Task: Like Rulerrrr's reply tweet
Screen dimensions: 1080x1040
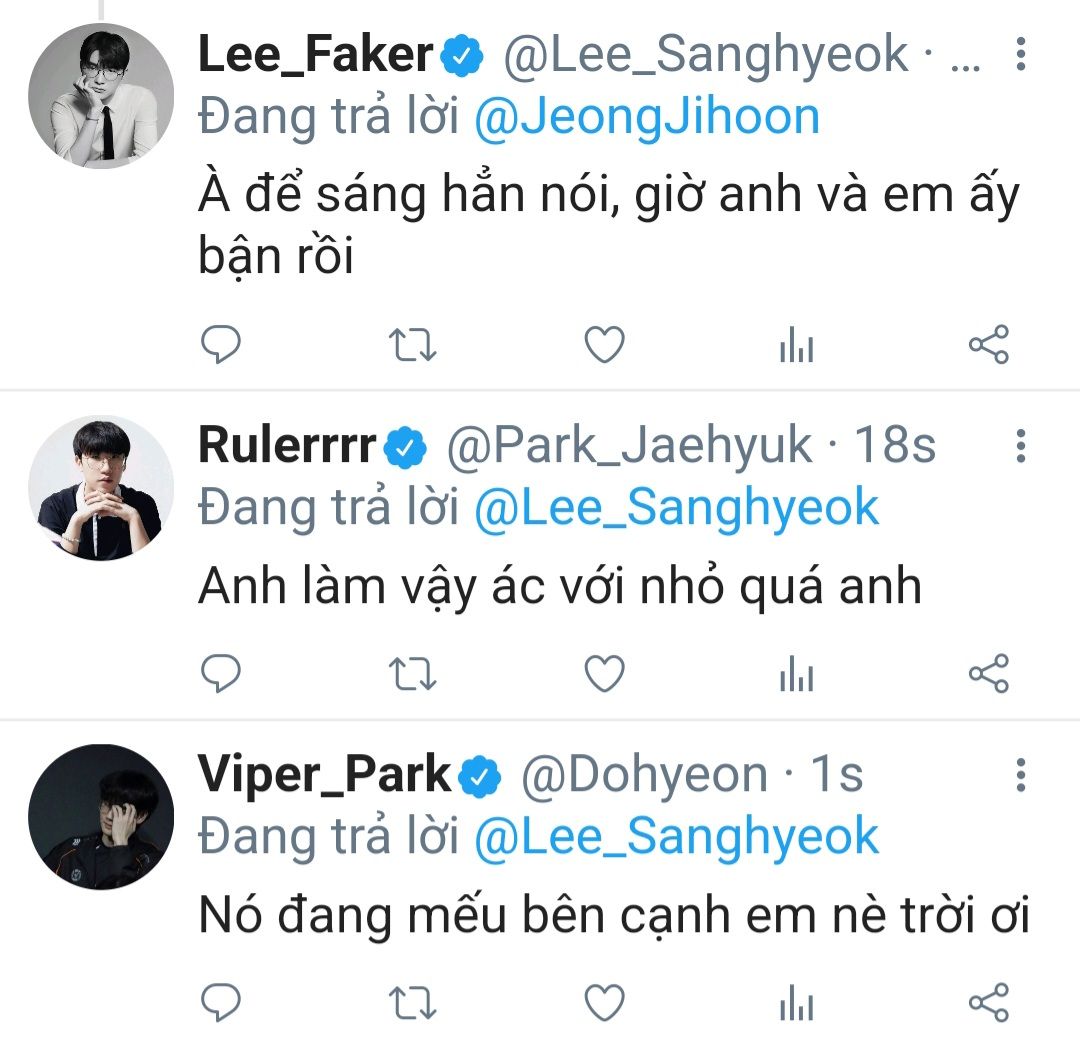Action: tap(604, 676)
